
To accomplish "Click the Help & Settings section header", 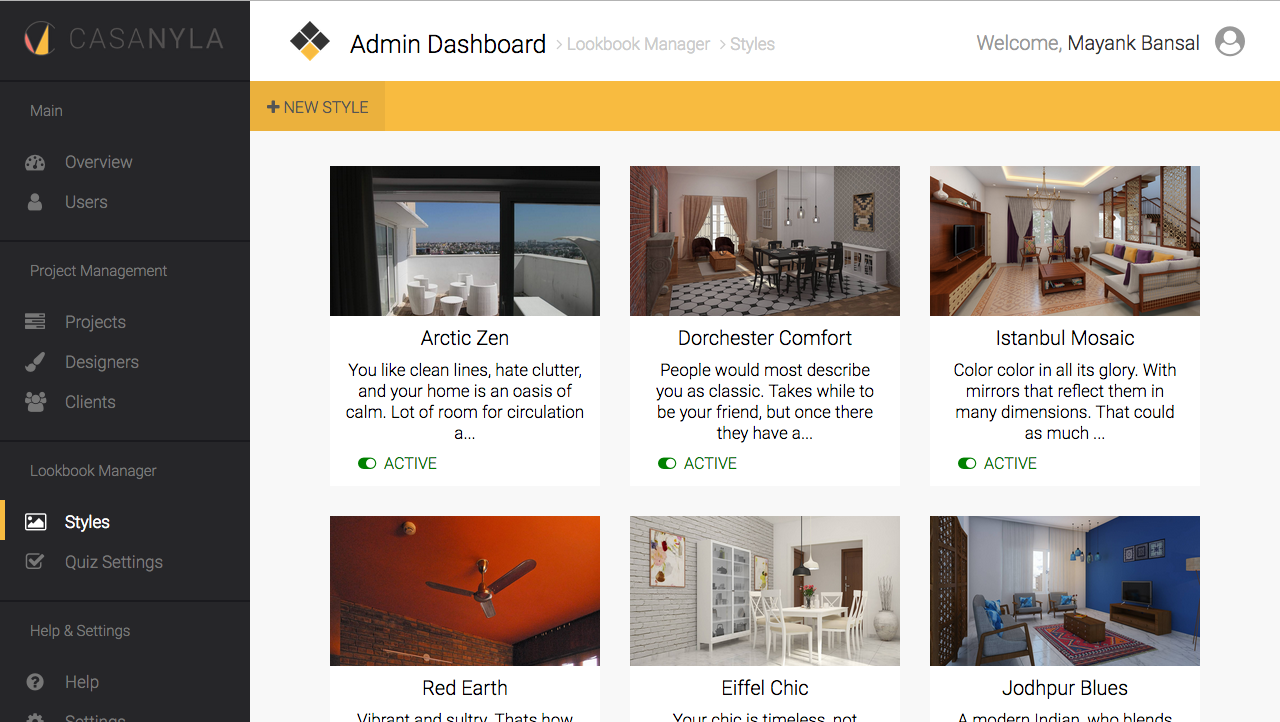I will coord(80,631).
